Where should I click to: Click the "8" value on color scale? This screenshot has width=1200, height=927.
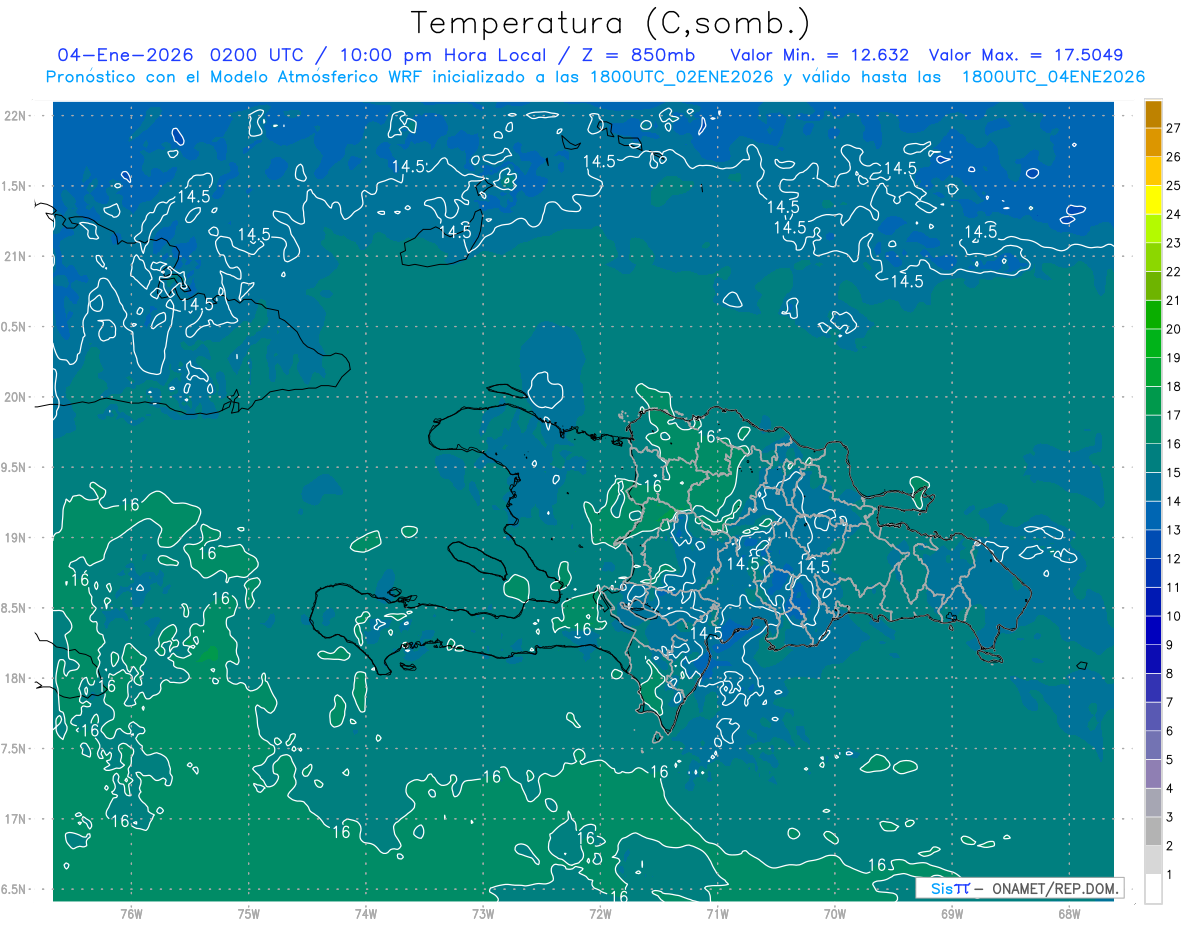coord(1170,673)
